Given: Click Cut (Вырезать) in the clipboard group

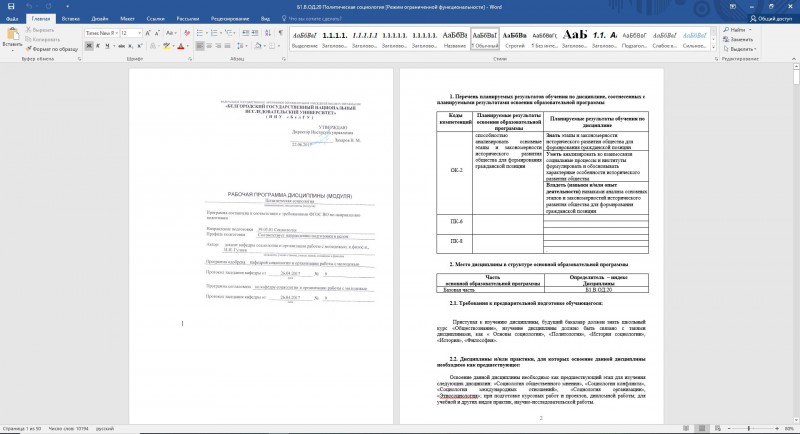Looking at the screenshot, I should (39, 30).
